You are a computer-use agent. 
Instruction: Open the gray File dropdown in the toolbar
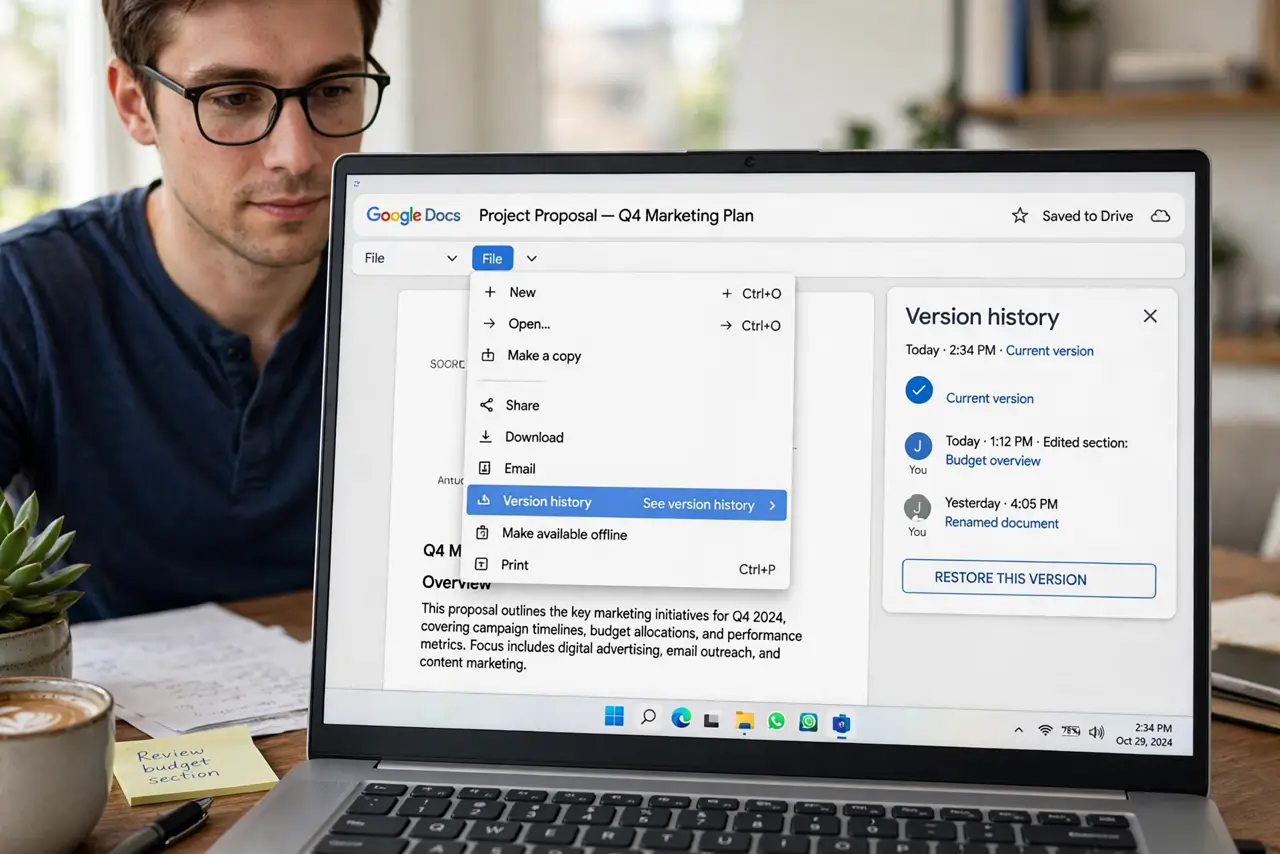(x=410, y=258)
